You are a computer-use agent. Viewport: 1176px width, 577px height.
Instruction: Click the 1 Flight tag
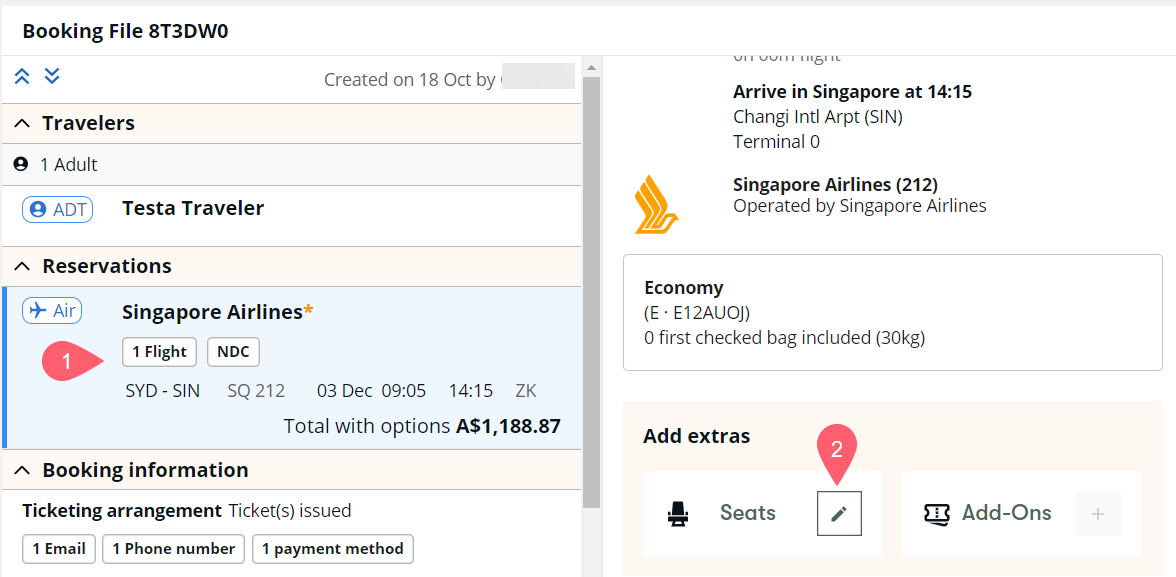point(159,352)
